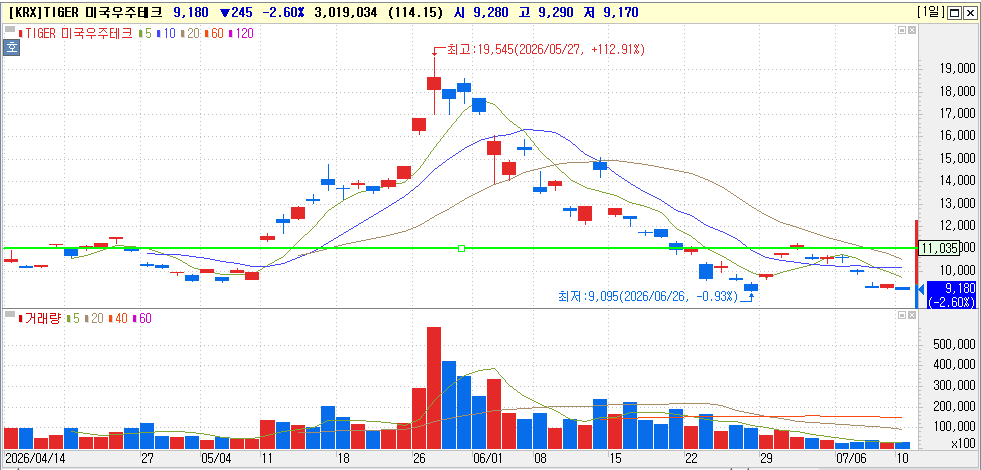Click the 최저:9,095 low annotation label
The width and height of the screenshot is (981, 470).
[648, 296]
